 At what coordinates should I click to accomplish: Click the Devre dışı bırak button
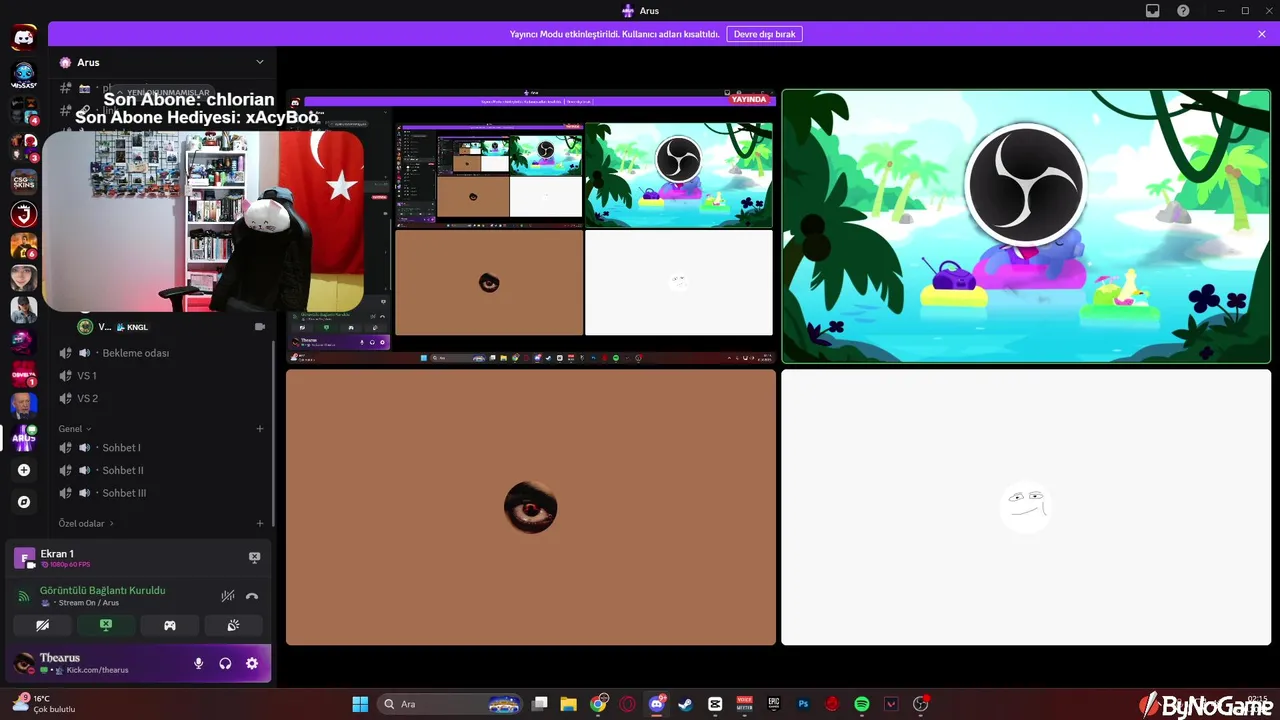click(x=764, y=34)
